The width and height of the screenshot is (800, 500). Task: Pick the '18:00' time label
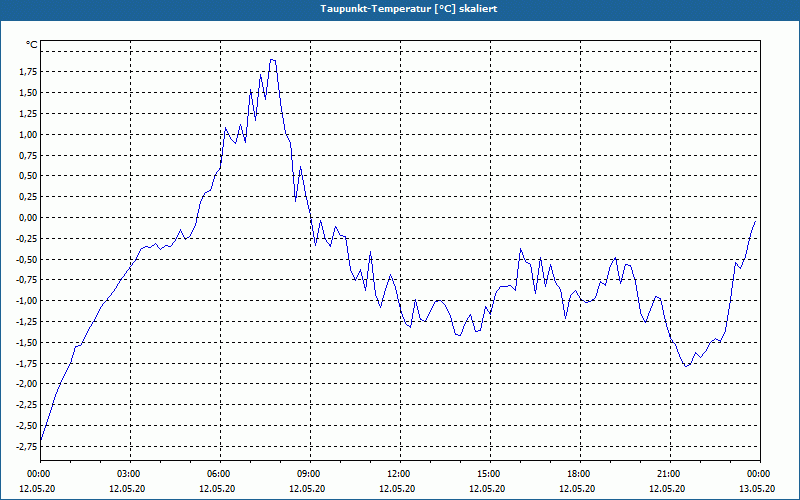(580, 474)
